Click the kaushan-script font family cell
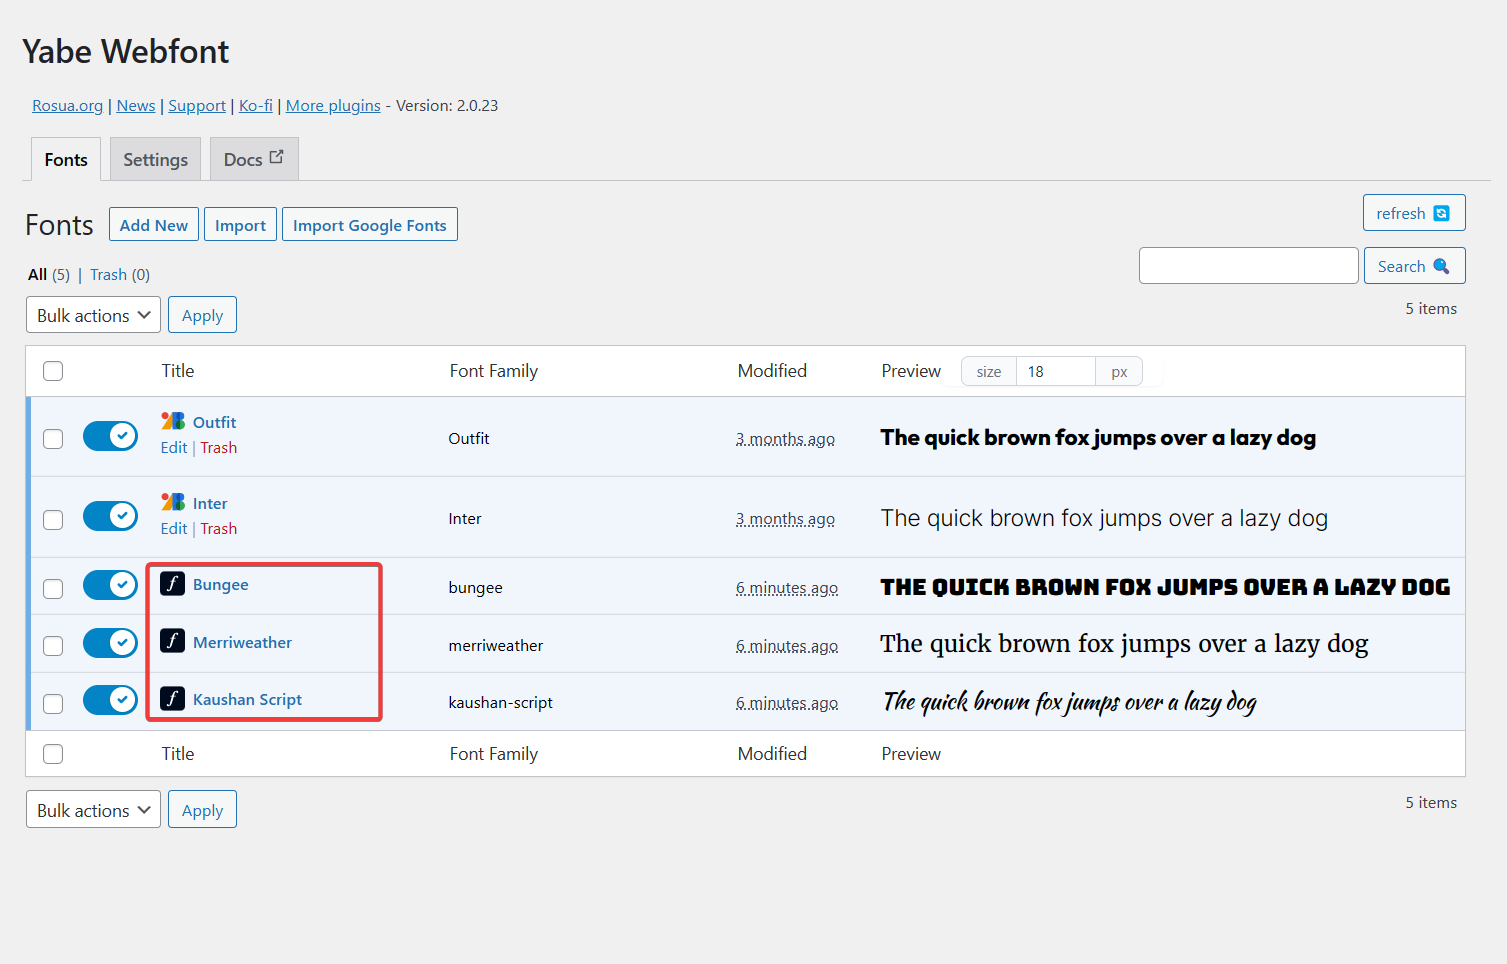 (x=501, y=703)
